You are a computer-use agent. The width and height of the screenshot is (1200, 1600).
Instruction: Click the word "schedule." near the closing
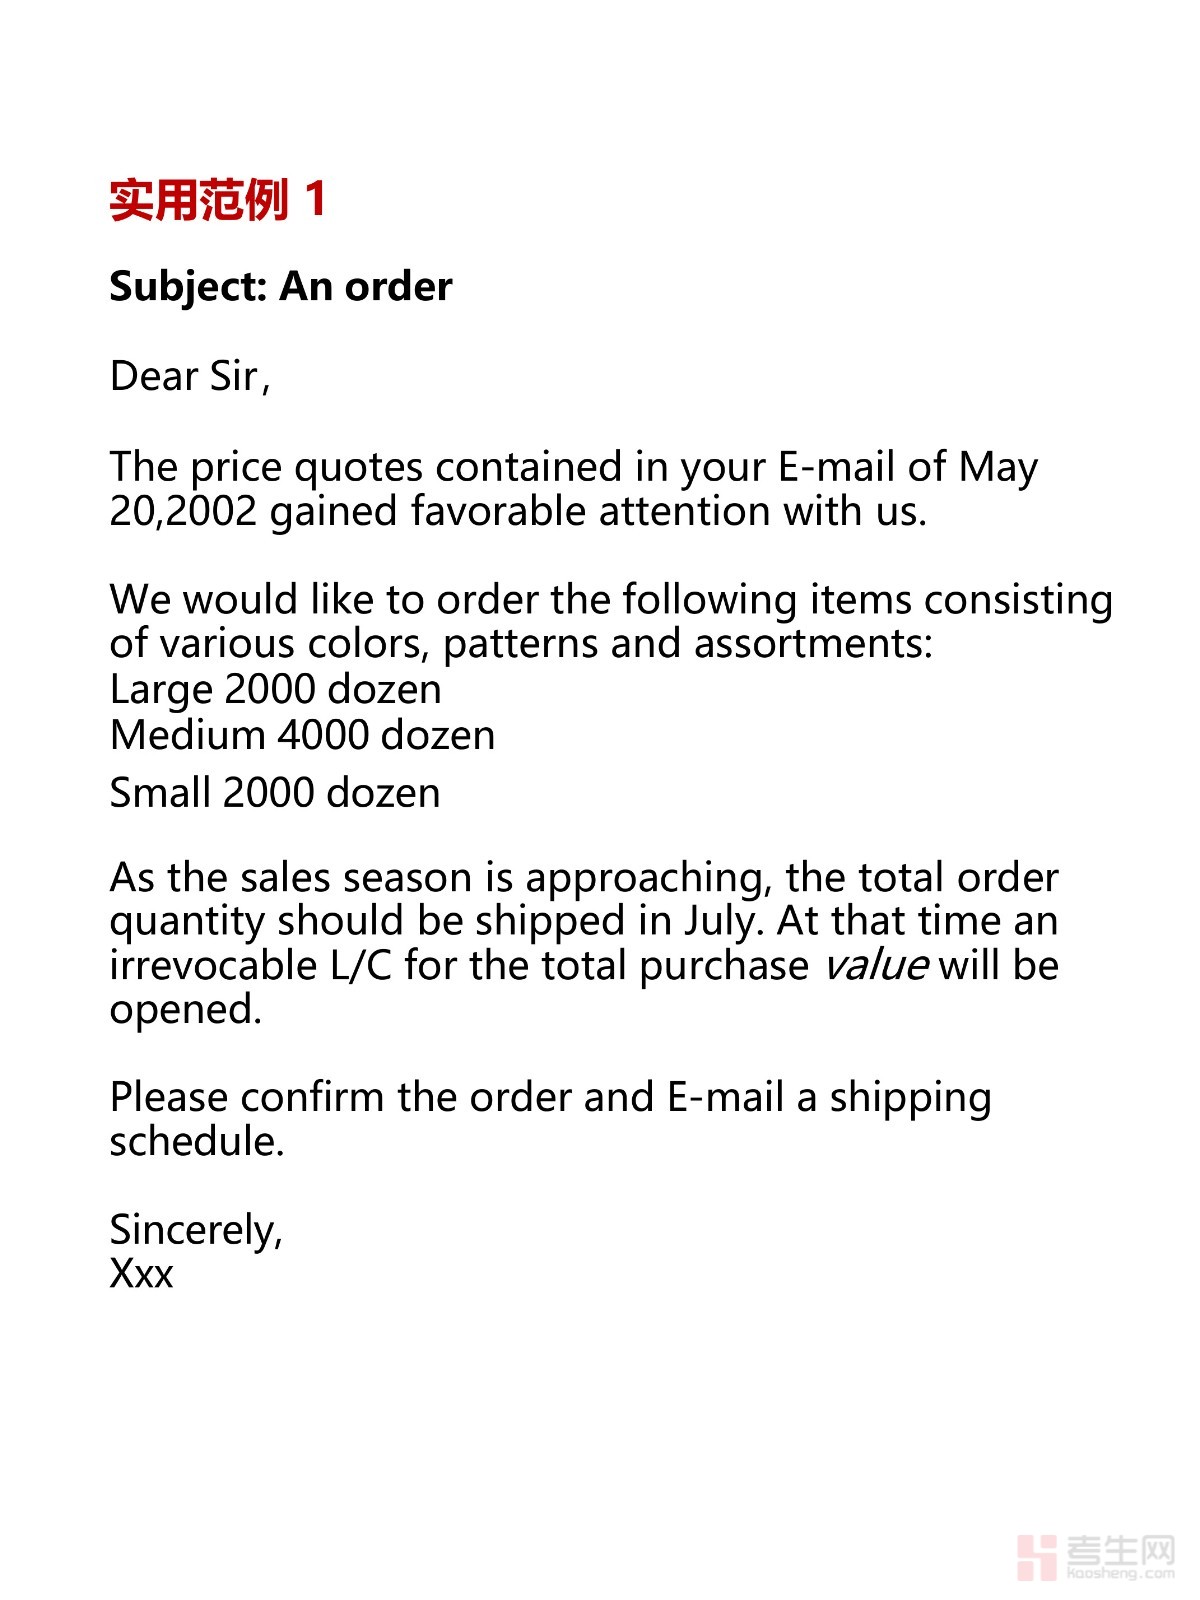[x=197, y=1142]
